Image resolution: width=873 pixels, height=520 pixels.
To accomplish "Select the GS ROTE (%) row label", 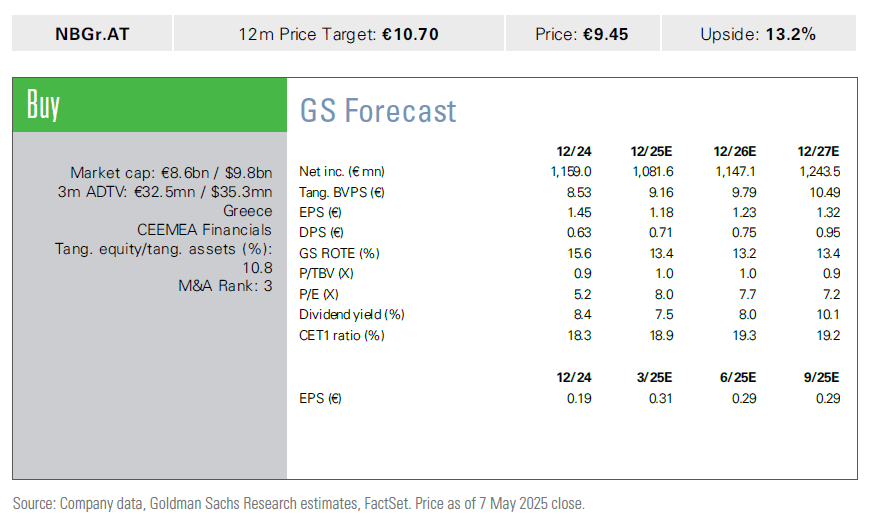I will pos(340,253).
